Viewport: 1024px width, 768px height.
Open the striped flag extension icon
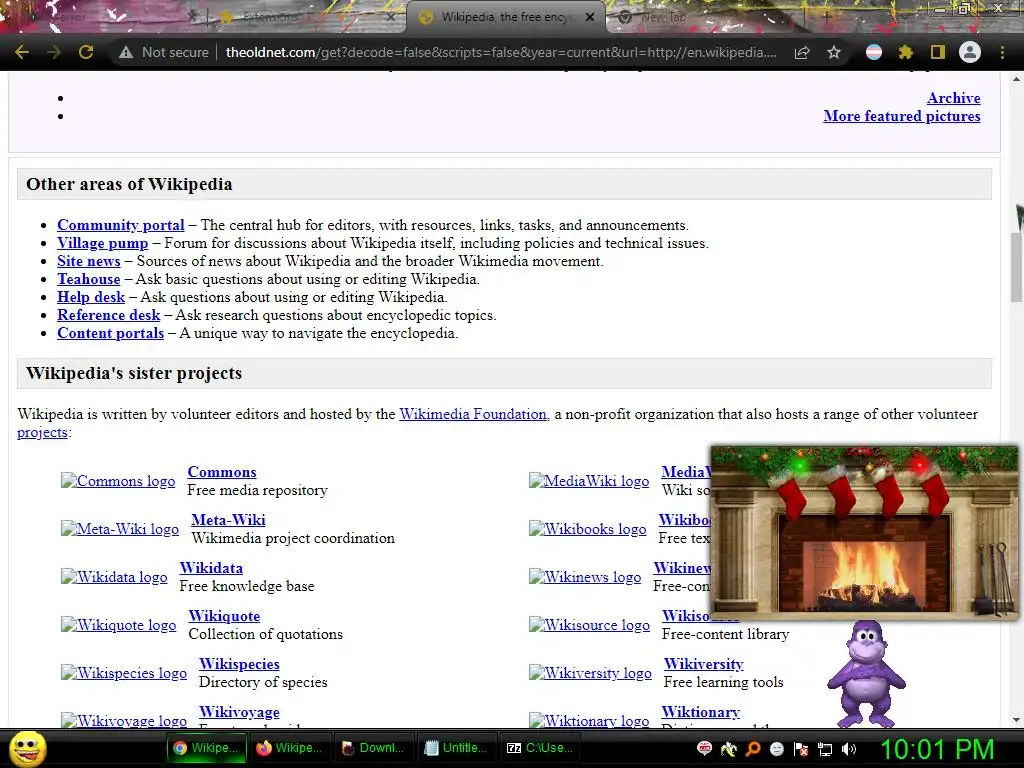[874, 52]
